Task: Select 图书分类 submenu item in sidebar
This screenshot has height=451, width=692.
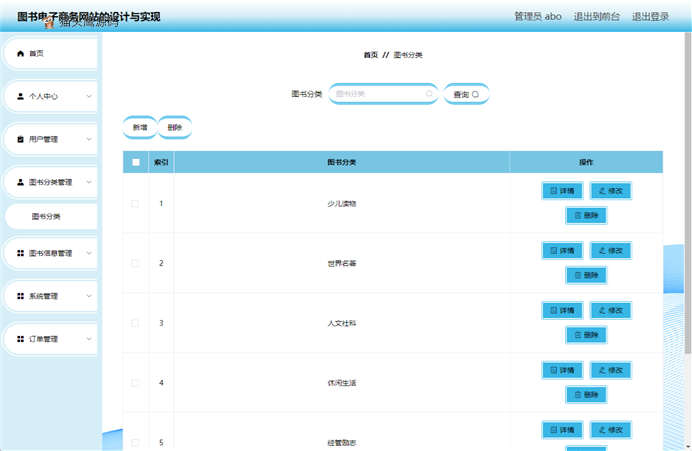Action: pyautogui.click(x=51, y=216)
